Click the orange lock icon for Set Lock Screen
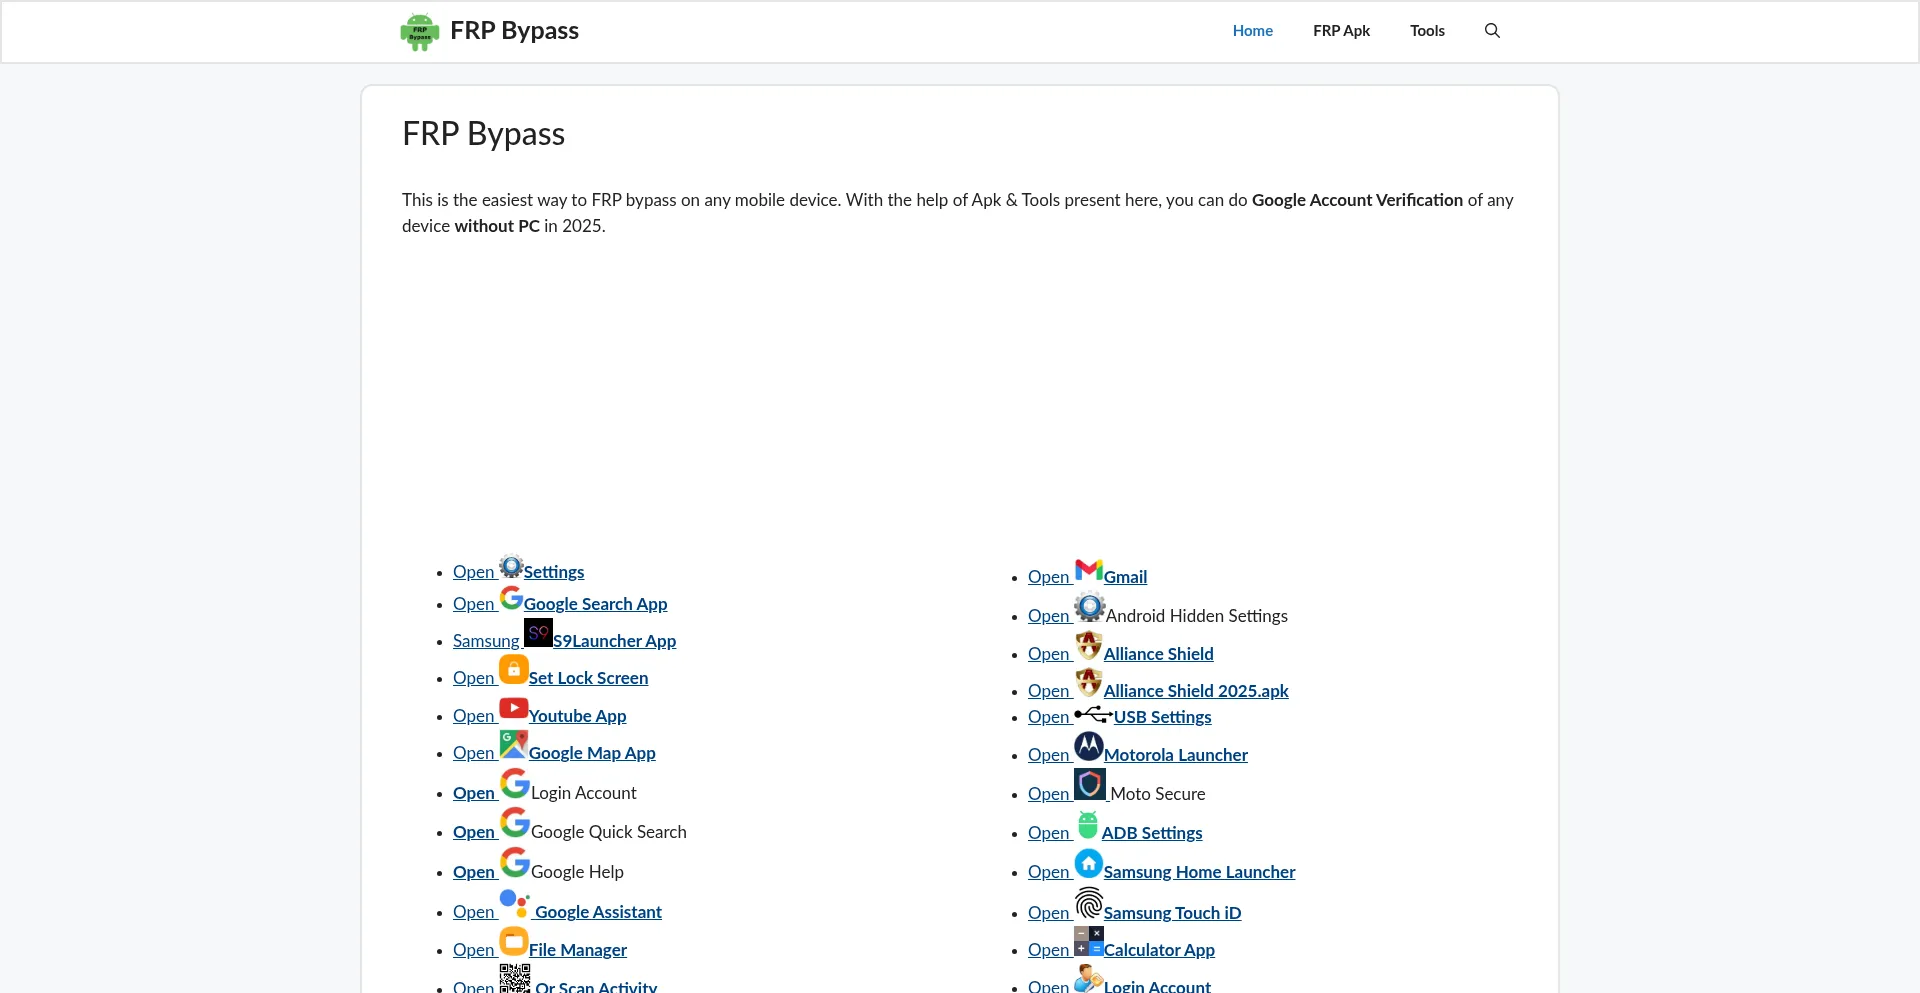 pos(514,669)
